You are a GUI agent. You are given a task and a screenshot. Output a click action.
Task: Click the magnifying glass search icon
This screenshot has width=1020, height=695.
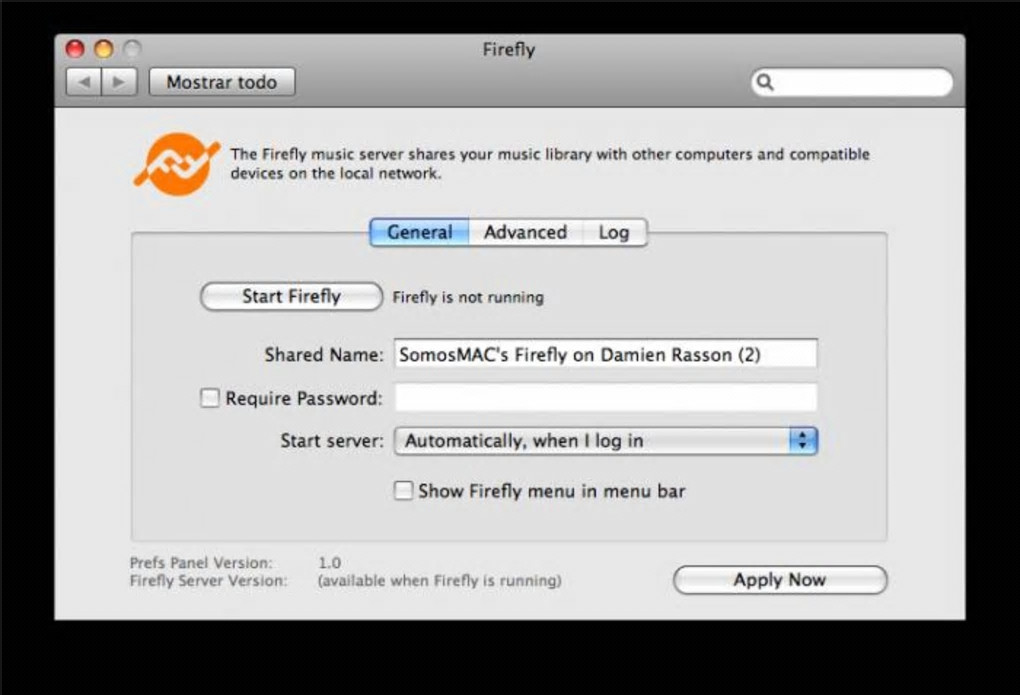[x=766, y=82]
